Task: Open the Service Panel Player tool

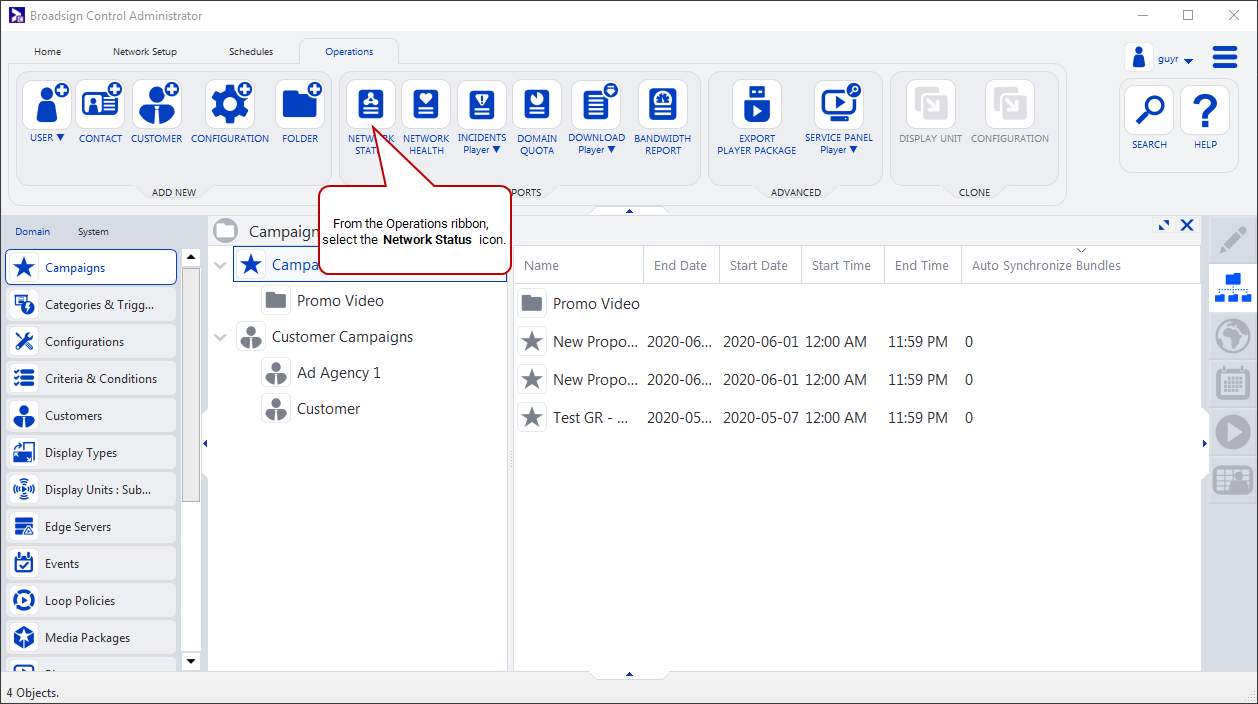Action: point(838,104)
